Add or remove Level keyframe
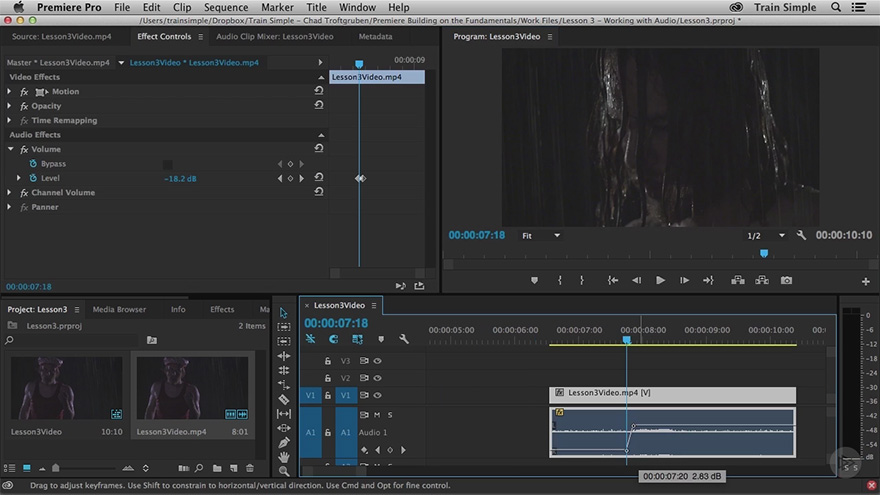This screenshot has width=880, height=495. (290, 178)
